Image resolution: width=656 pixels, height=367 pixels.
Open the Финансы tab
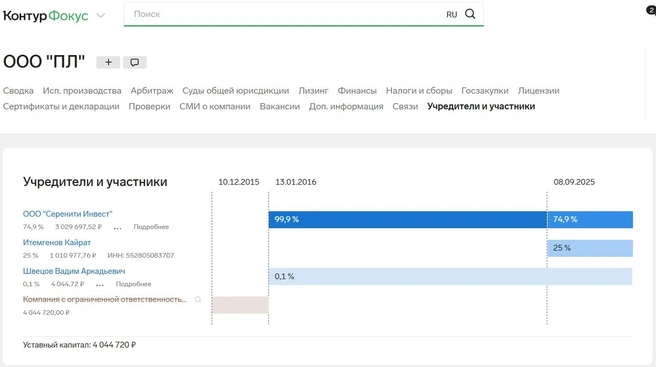point(357,90)
